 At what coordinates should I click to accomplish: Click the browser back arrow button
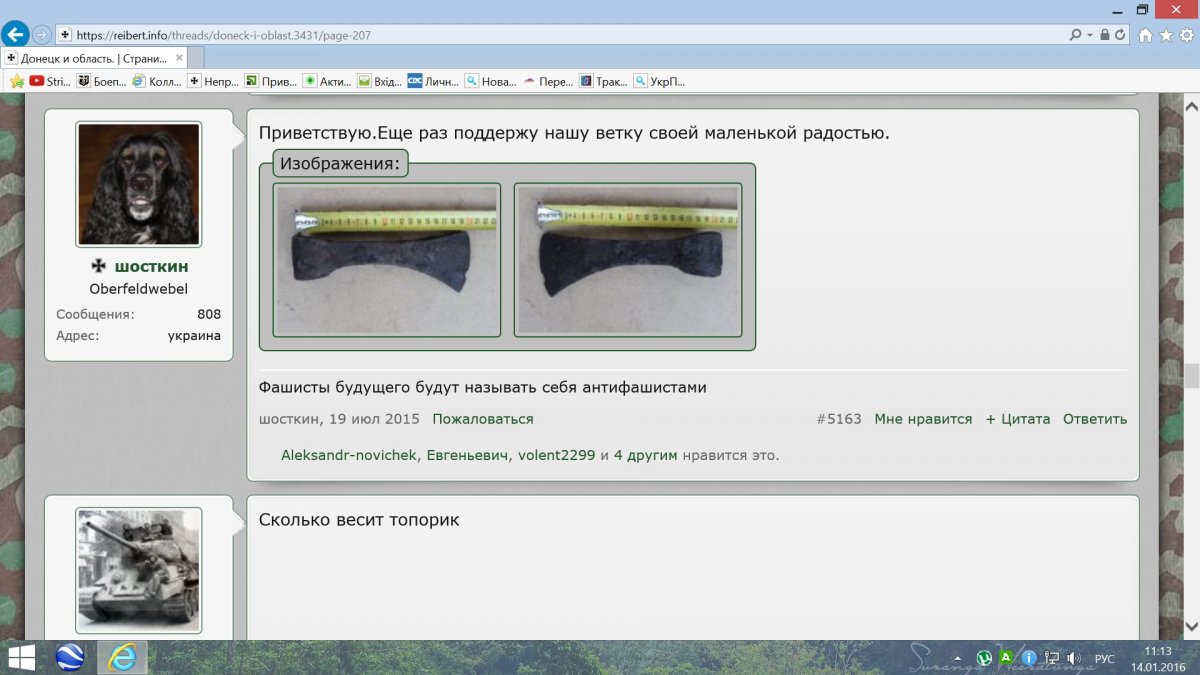(15, 34)
